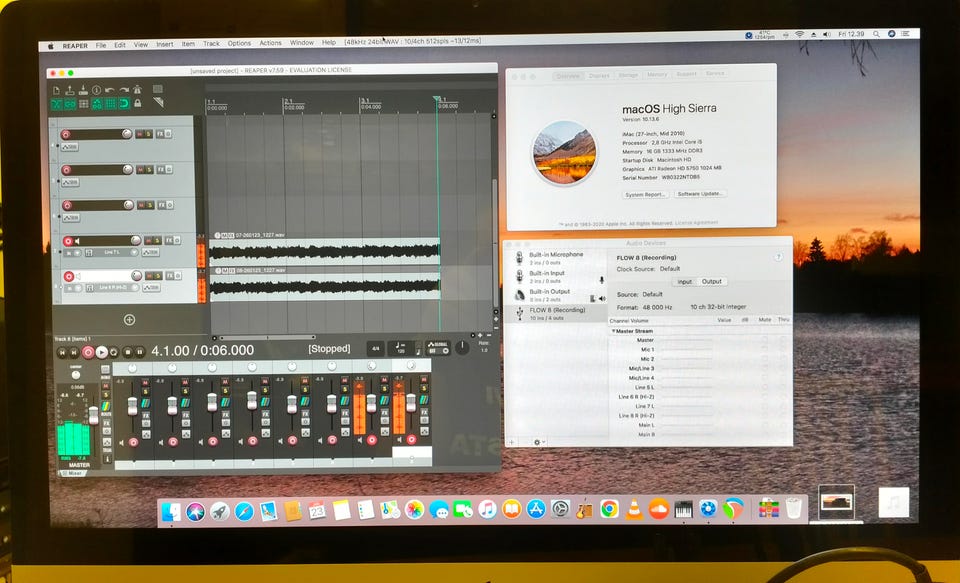Select FLOW 8 (Recording) device
Viewport: 960px width, 583px height.
tap(556, 314)
